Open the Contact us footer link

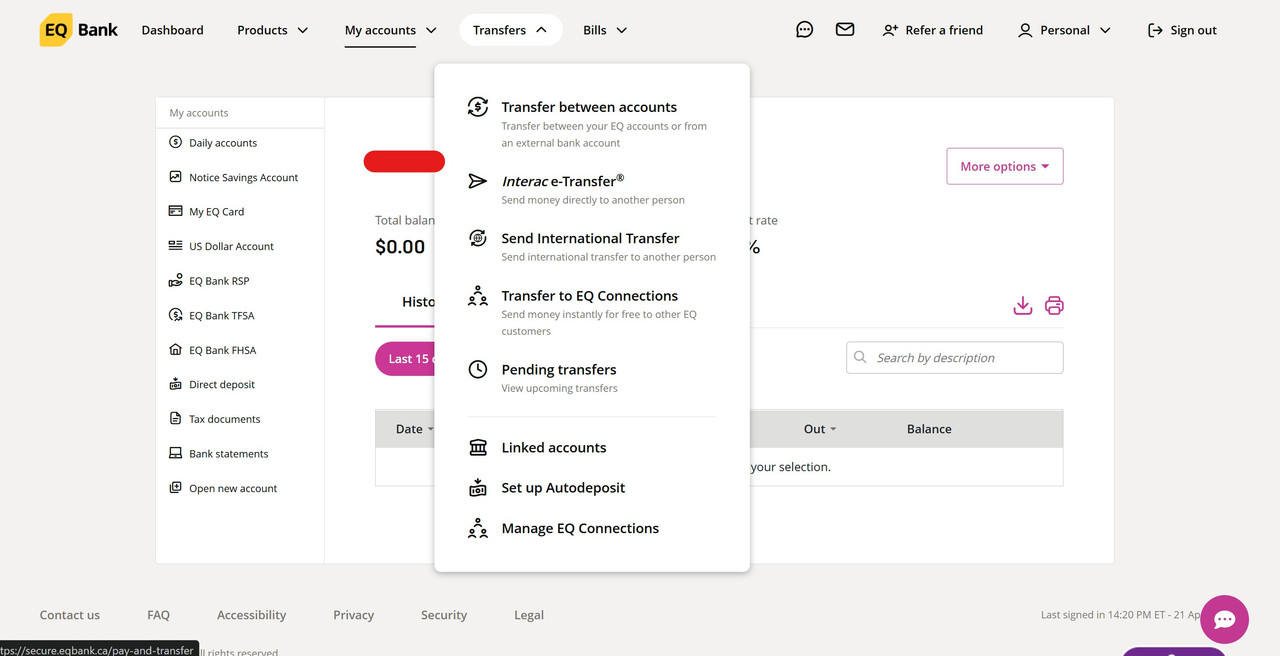[x=70, y=615]
